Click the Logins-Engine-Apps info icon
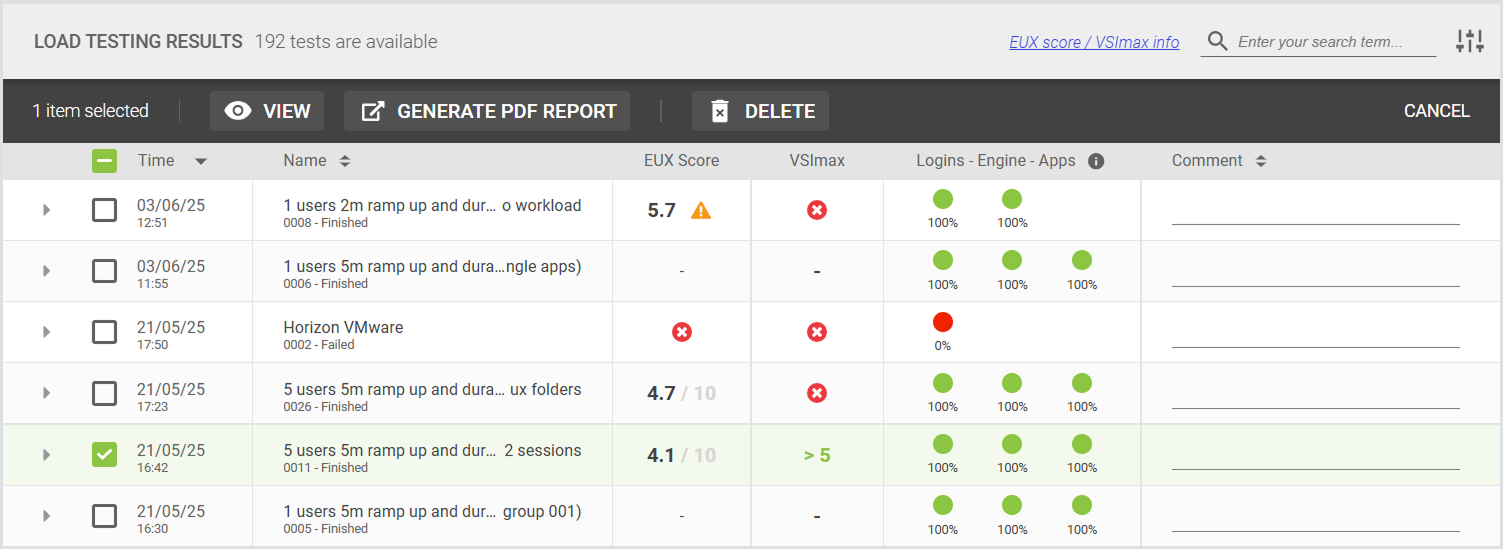Screen dimensions: 1503x549 1096,161
